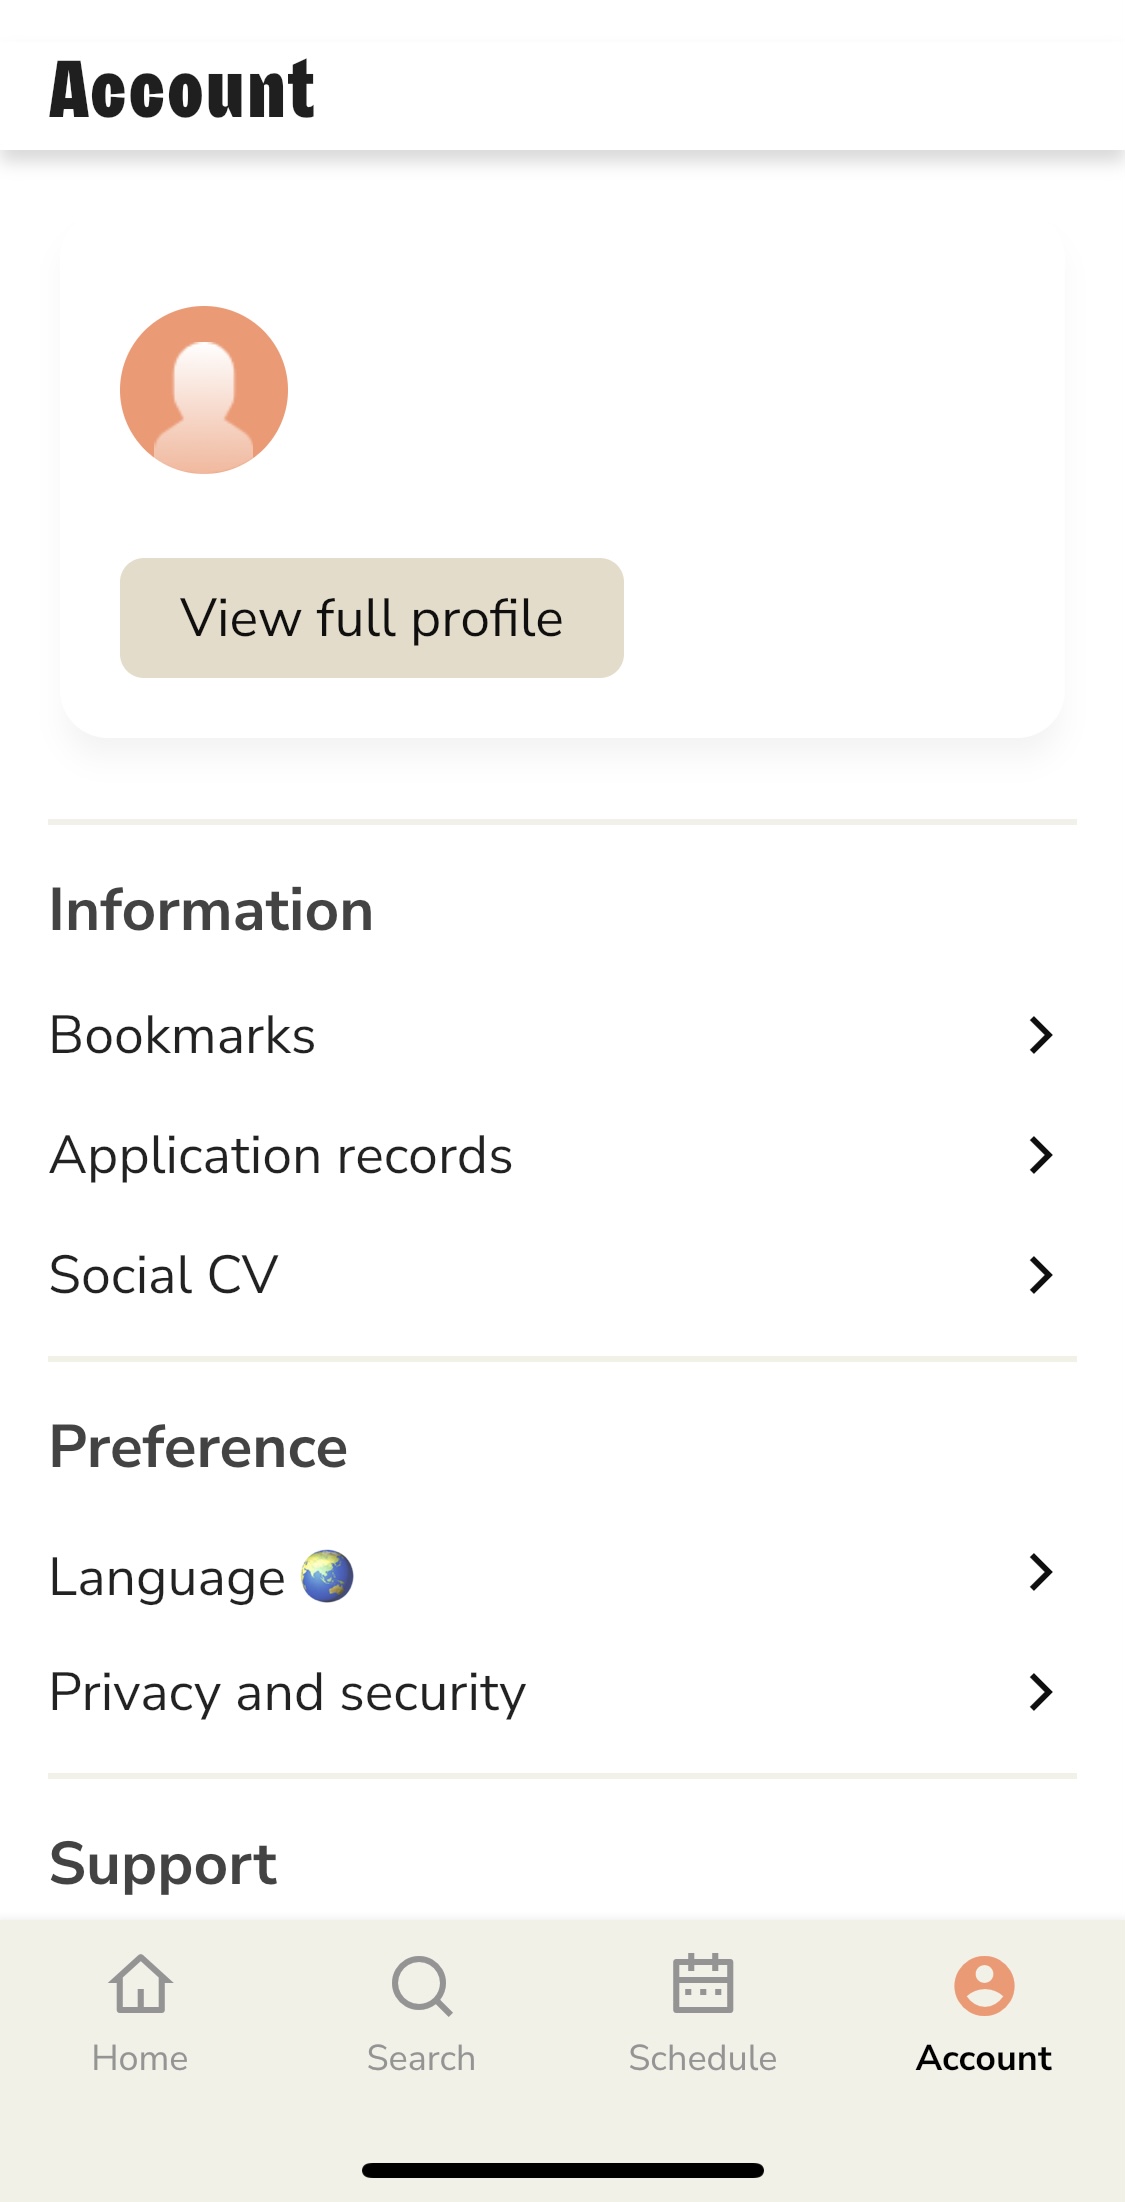This screenshot has height=2202, width=1125.
Task: Switch to the Search tab label
Action: 421,2058
